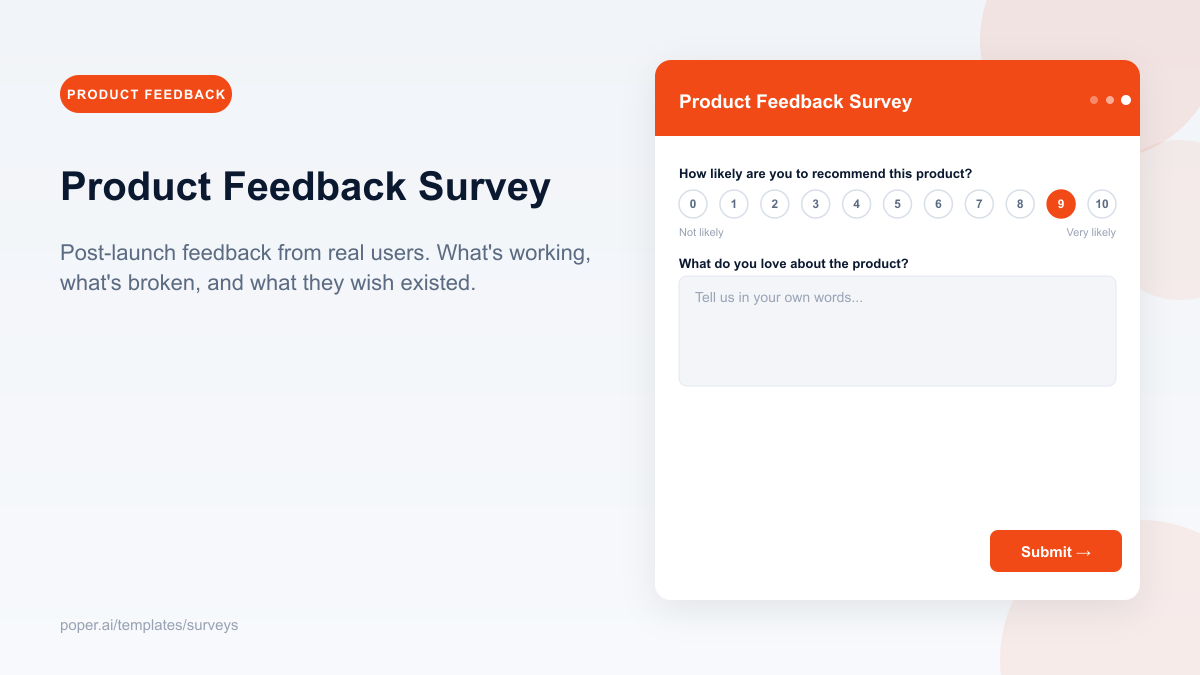The height and width of the screenshot is (675, 1200).
Task: Submit the feedback survey
Action: point(1055,551)
